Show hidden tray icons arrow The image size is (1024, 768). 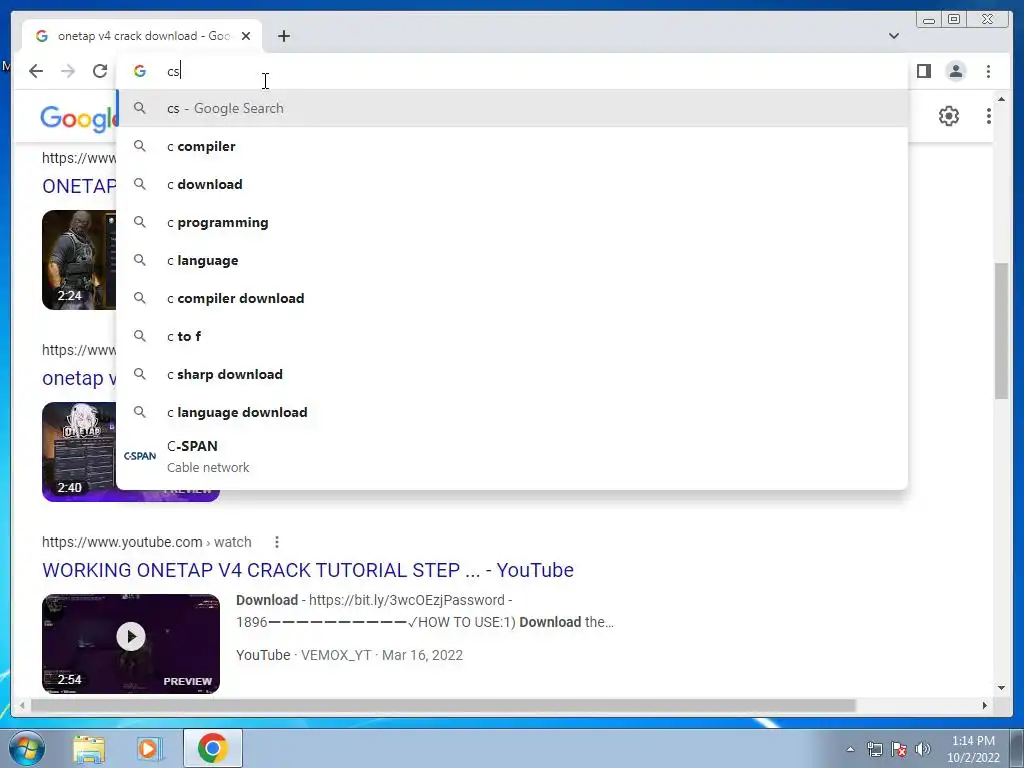[x=850, y=749]
